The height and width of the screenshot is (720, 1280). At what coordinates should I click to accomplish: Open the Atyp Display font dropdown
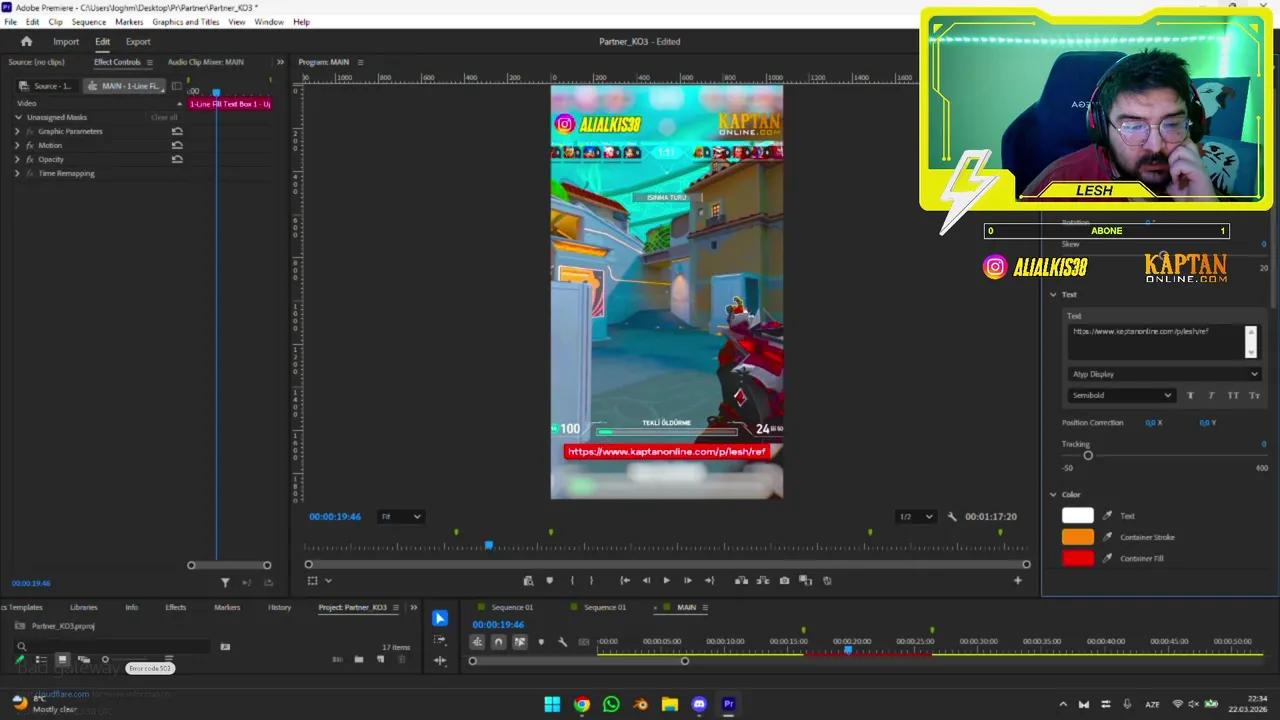1165,374
